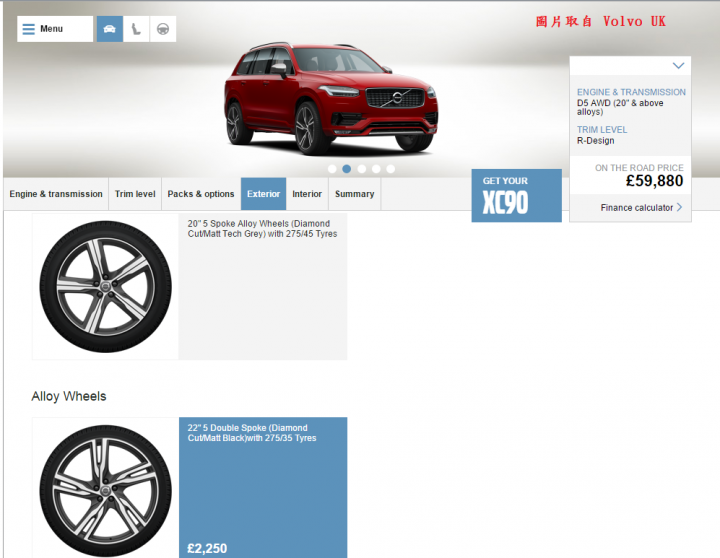The height and width of the screenshot is (558, 720).
Task: Click the red XC90 car image
Action: click(331, 98)
